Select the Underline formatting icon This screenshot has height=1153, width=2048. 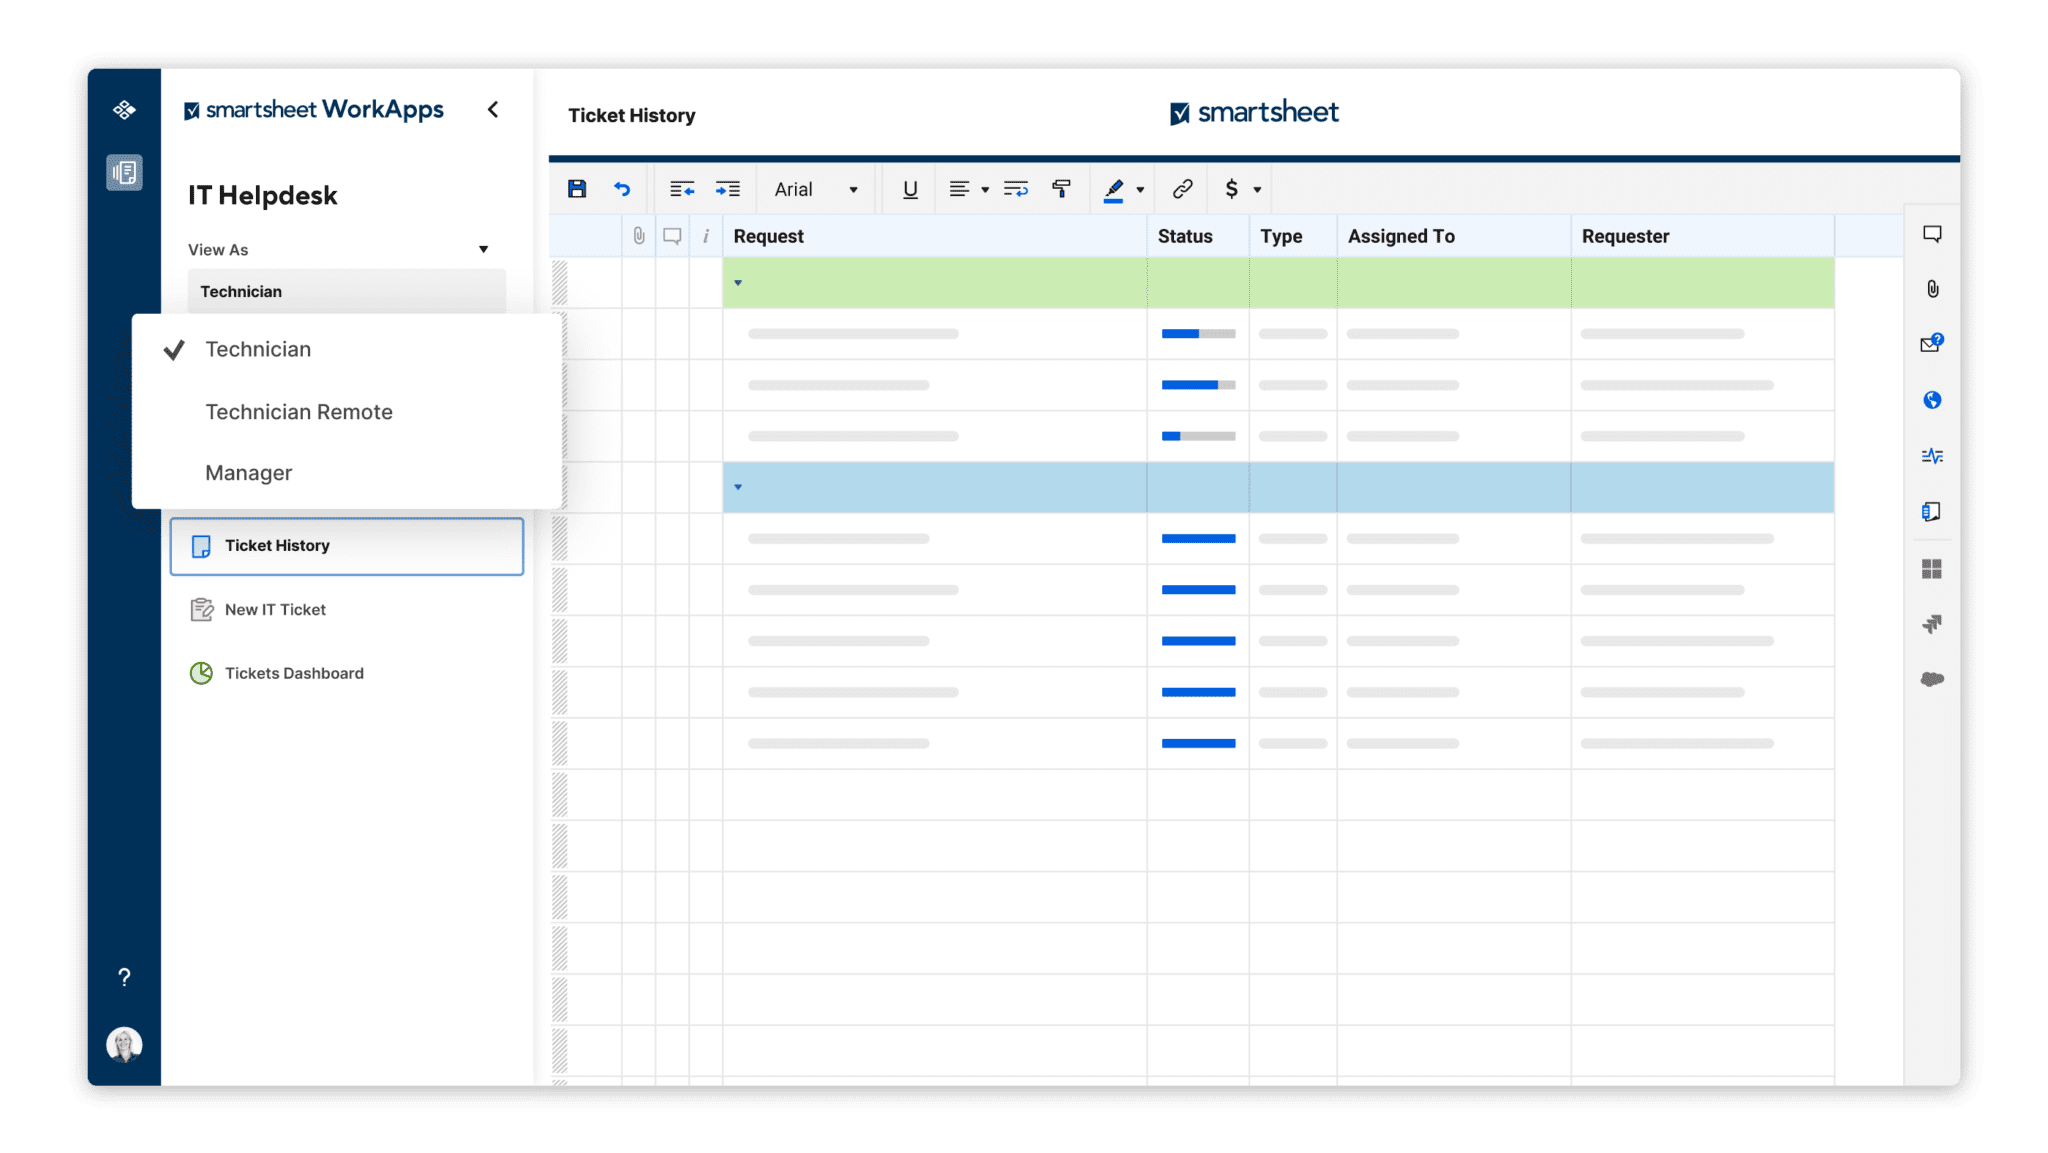(909, 189)
